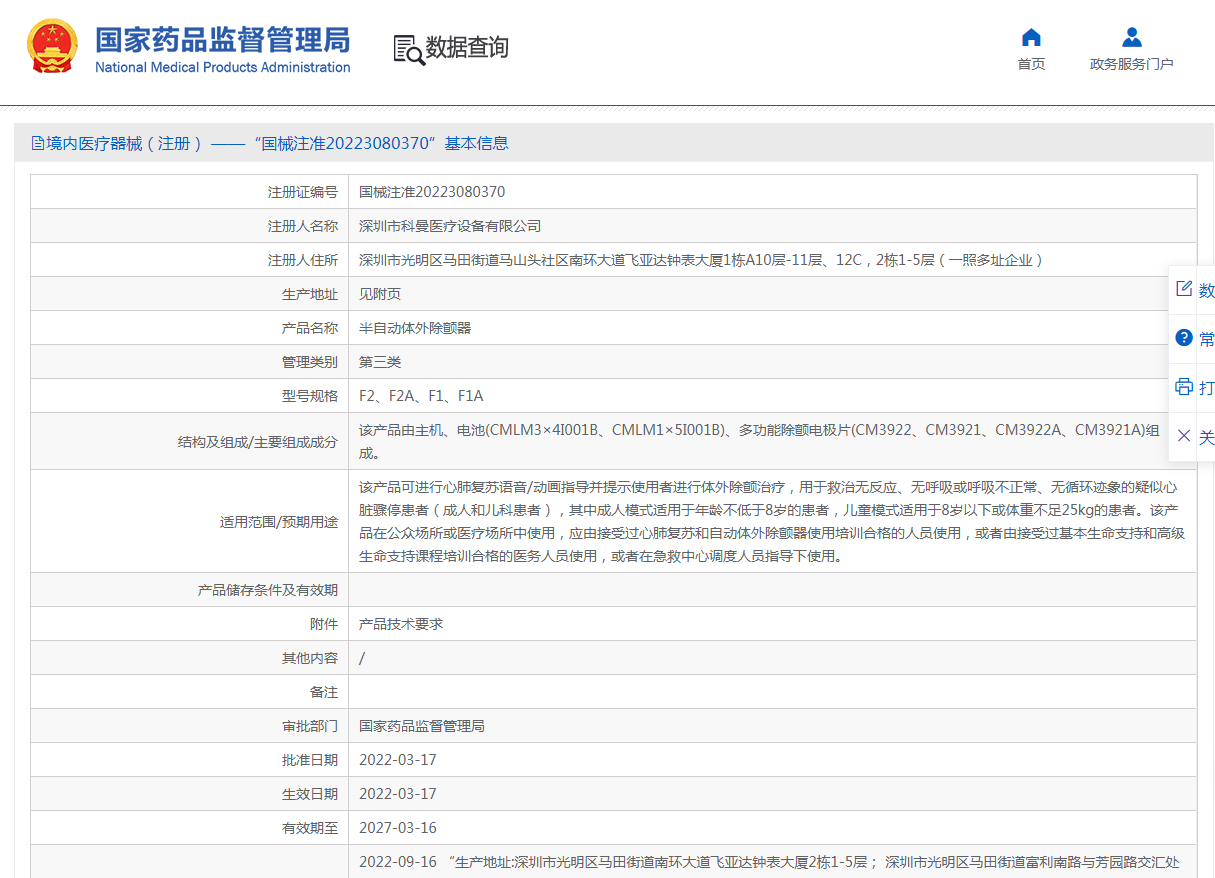
Task: Click the 注册人名称 label
Action: point(303,226)
